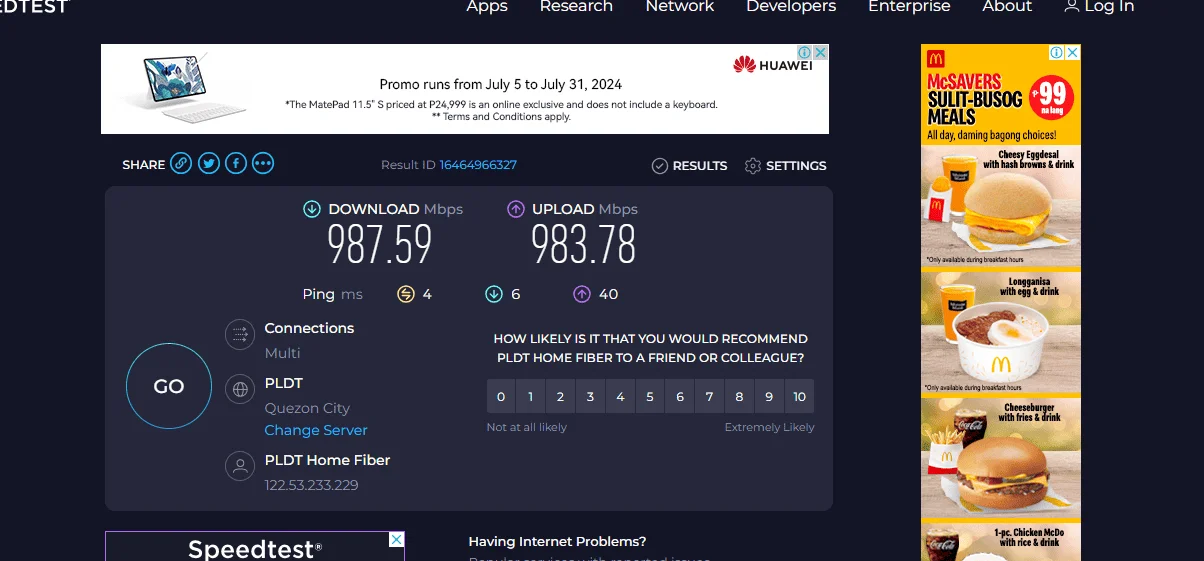Open the Developers menu
1204x561 pixels.
pyautogui.click(x=791, y=6)
